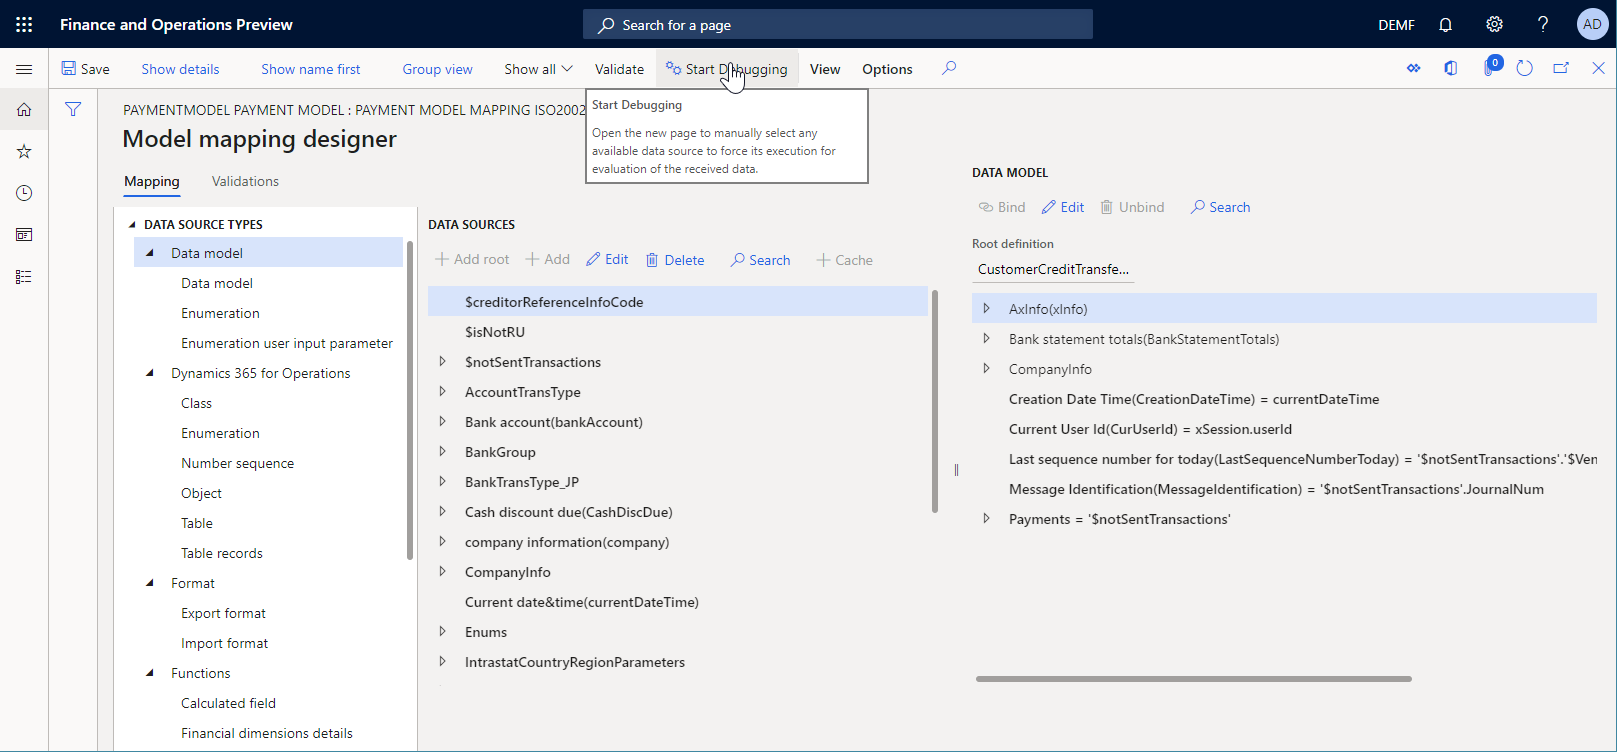This screenshot has height=752, width=1617.
Task: Open the app launcher waffle icon
Action: tap(24, 24)
